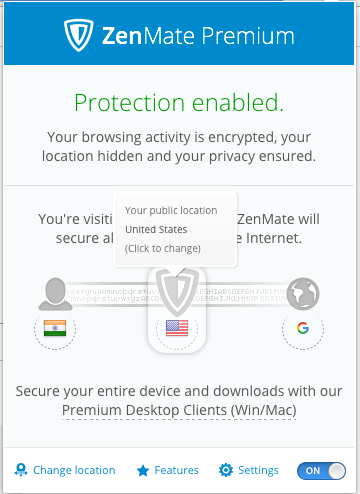Screen dimensions: 360x494
Task: Click the Features star icon
Action: click(x=143, y=470)
